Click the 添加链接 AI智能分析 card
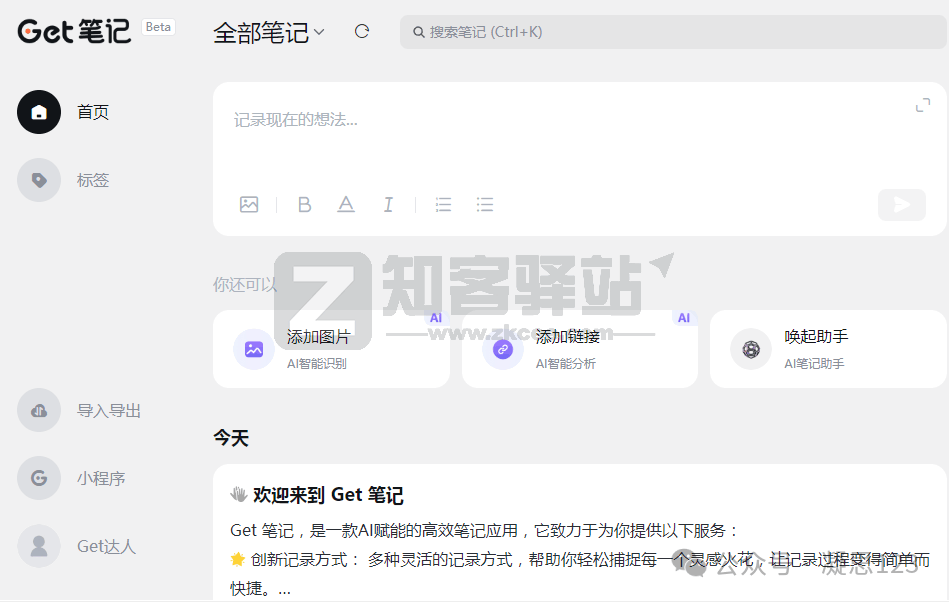Image resolution: width=949 pixels, height=602 pixels. coord(579,349)
